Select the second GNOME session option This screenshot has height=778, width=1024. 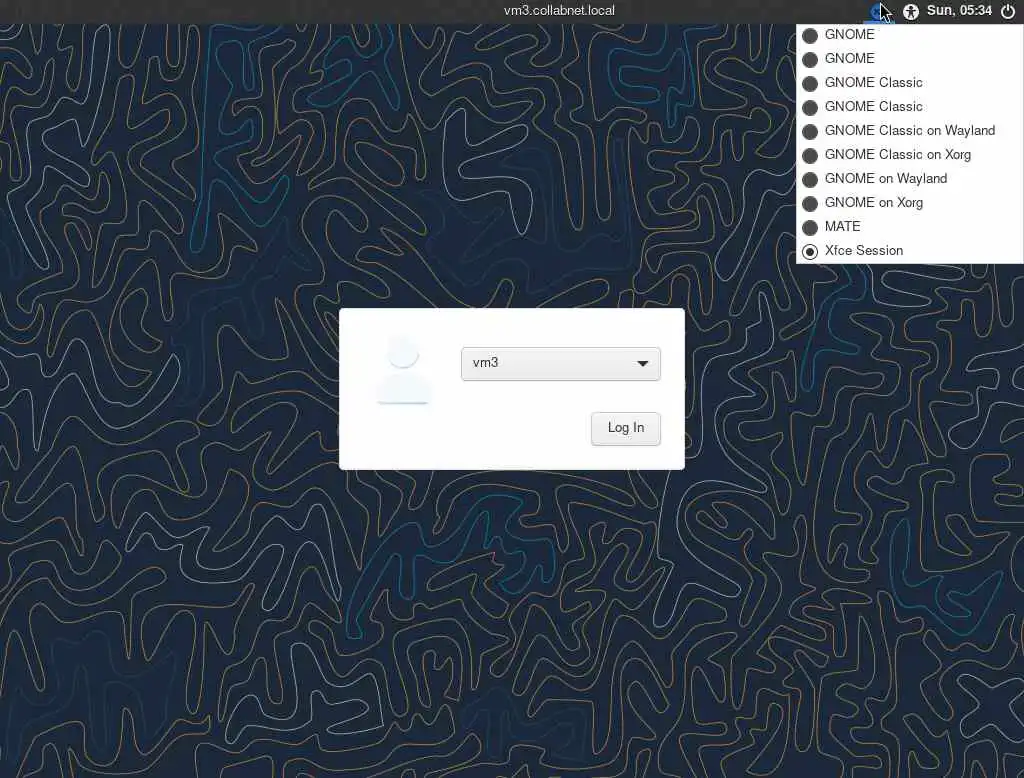[909, 59]
